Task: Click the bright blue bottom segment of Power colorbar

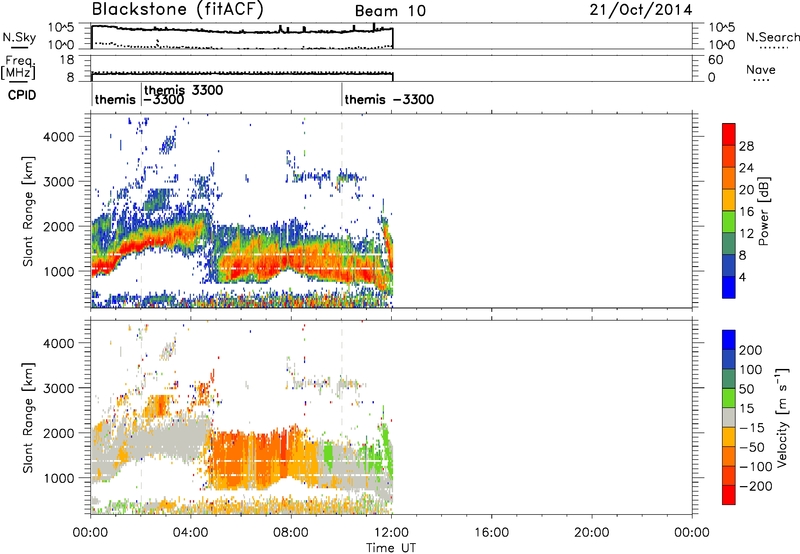Action: click(x=729, y=287)
